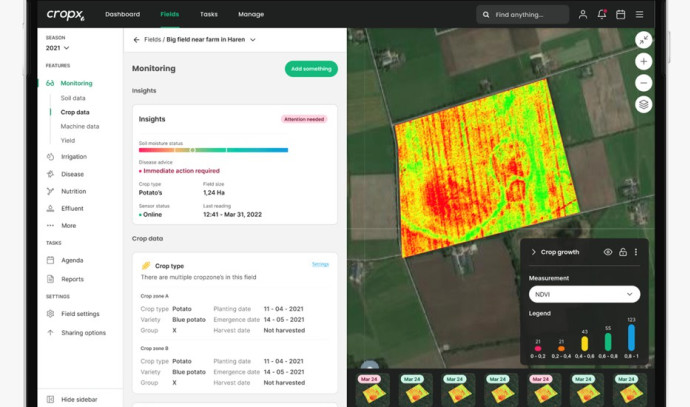Image resolution: width=690 pixels, height=407 pixels.
Task: Expand the field name breadcrumb dropdown
Action: pyautogui.click(x=253, y=40)
